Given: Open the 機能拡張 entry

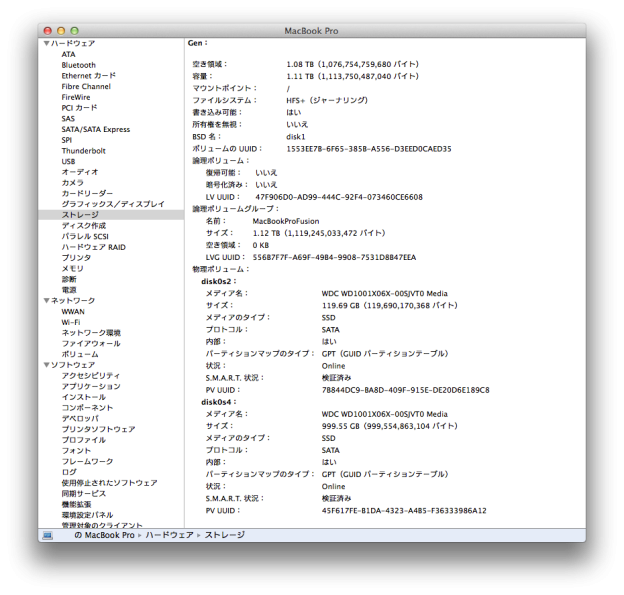Looking at the screenshot, I should tap(76, 504).
